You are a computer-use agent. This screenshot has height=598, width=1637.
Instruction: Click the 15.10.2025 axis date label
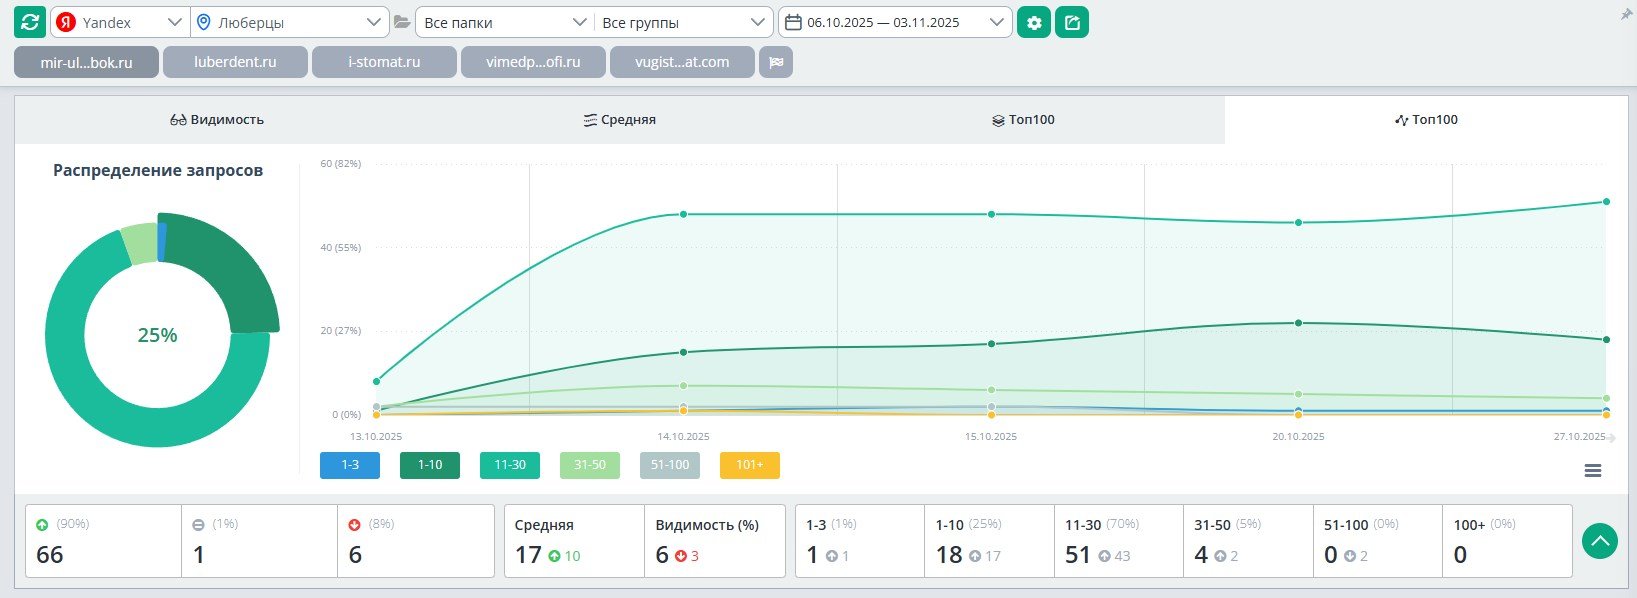click(991, 437)
